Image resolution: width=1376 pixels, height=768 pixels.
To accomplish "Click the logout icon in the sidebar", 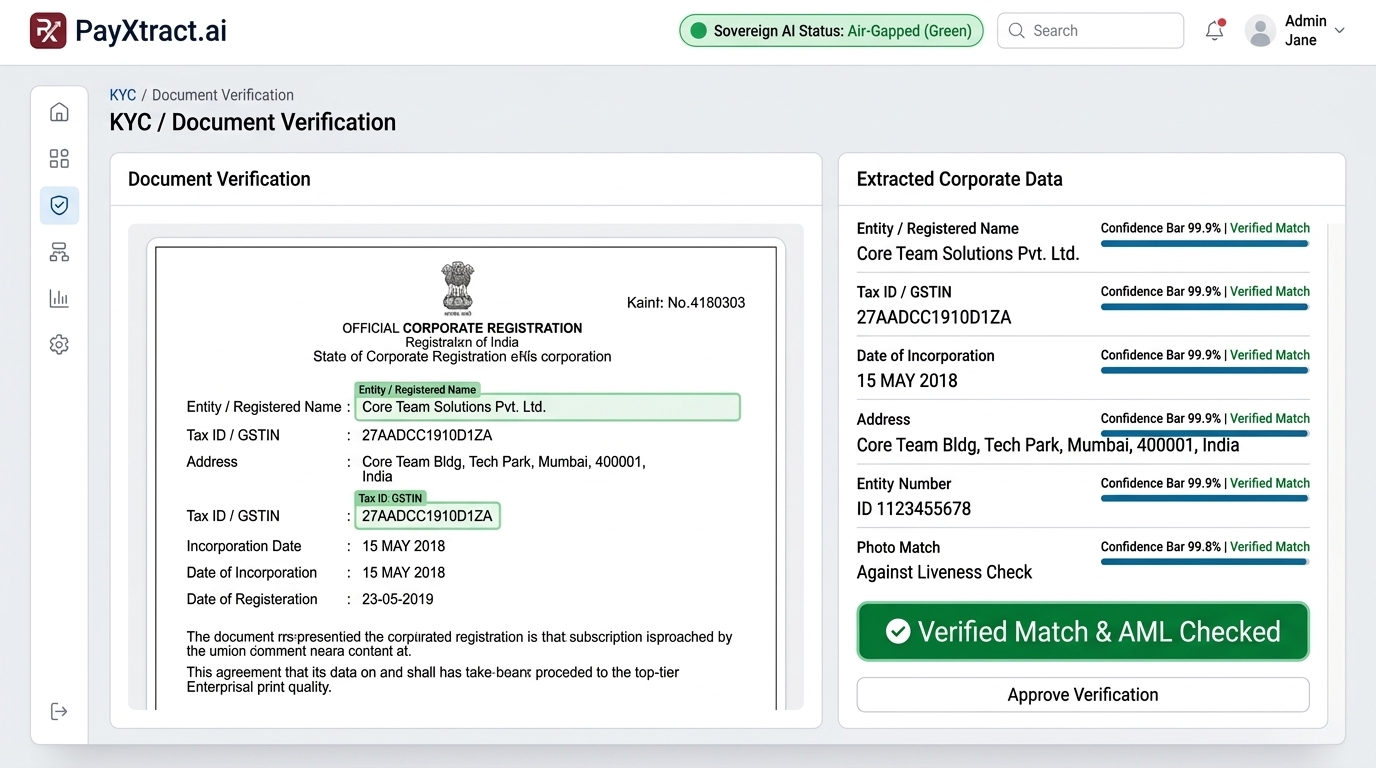I will point(59,711).
